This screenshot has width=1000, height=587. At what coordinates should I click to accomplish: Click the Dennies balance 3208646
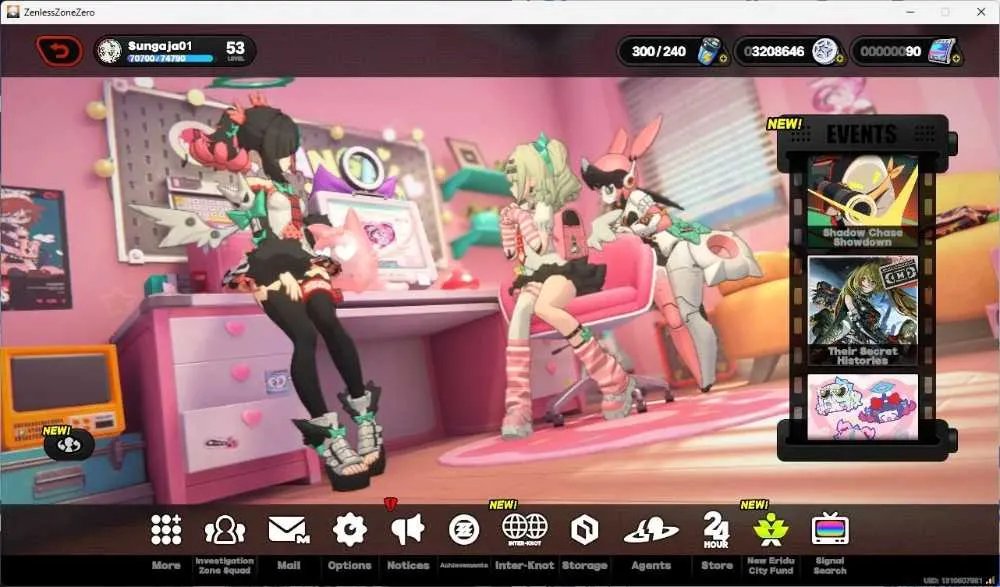pos(774,51)
